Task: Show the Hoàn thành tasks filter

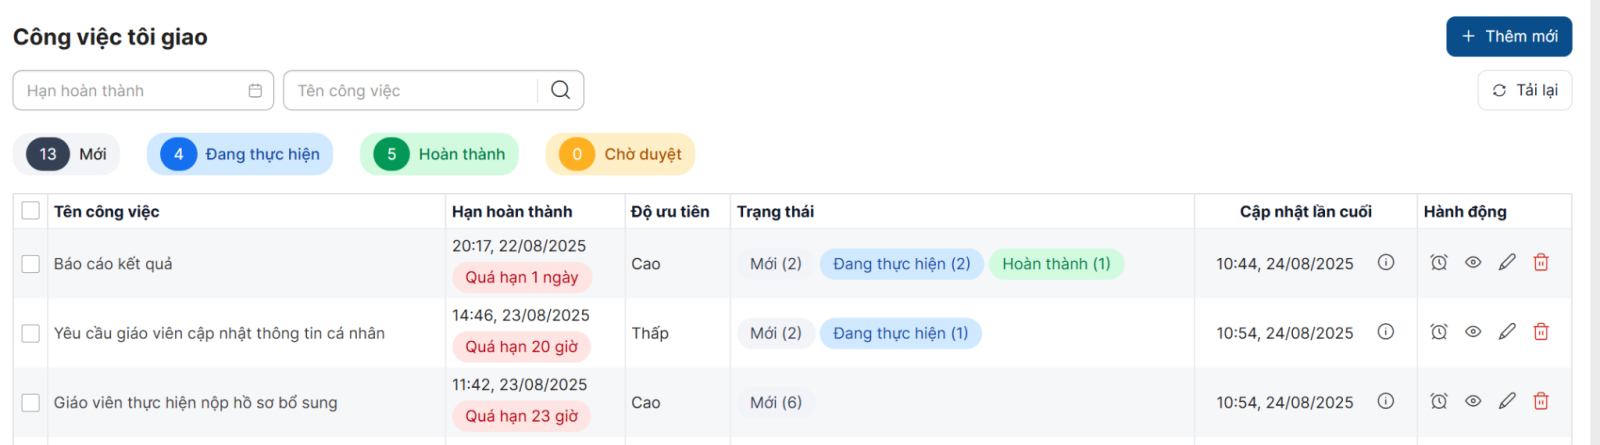Action: (440, 154)
